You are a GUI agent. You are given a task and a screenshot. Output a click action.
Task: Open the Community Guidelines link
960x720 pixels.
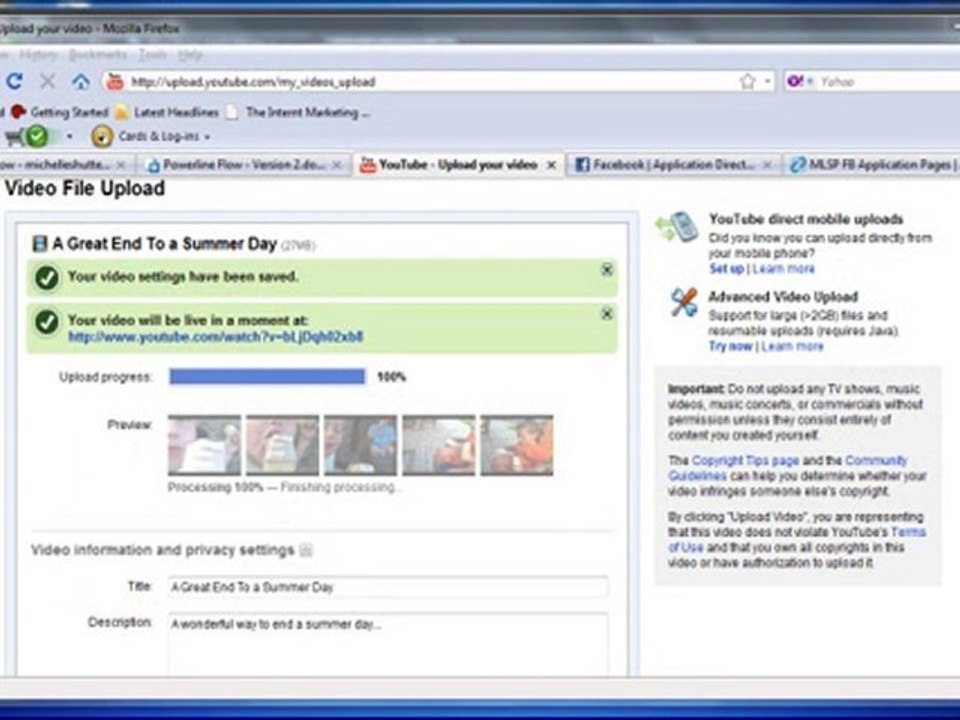click(x=787, y=468)
